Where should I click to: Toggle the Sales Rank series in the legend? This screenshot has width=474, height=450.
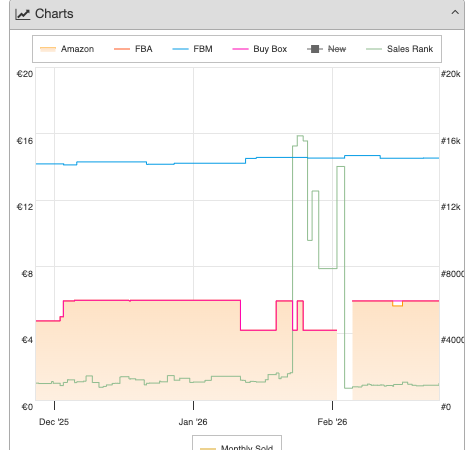click(399, 49)
